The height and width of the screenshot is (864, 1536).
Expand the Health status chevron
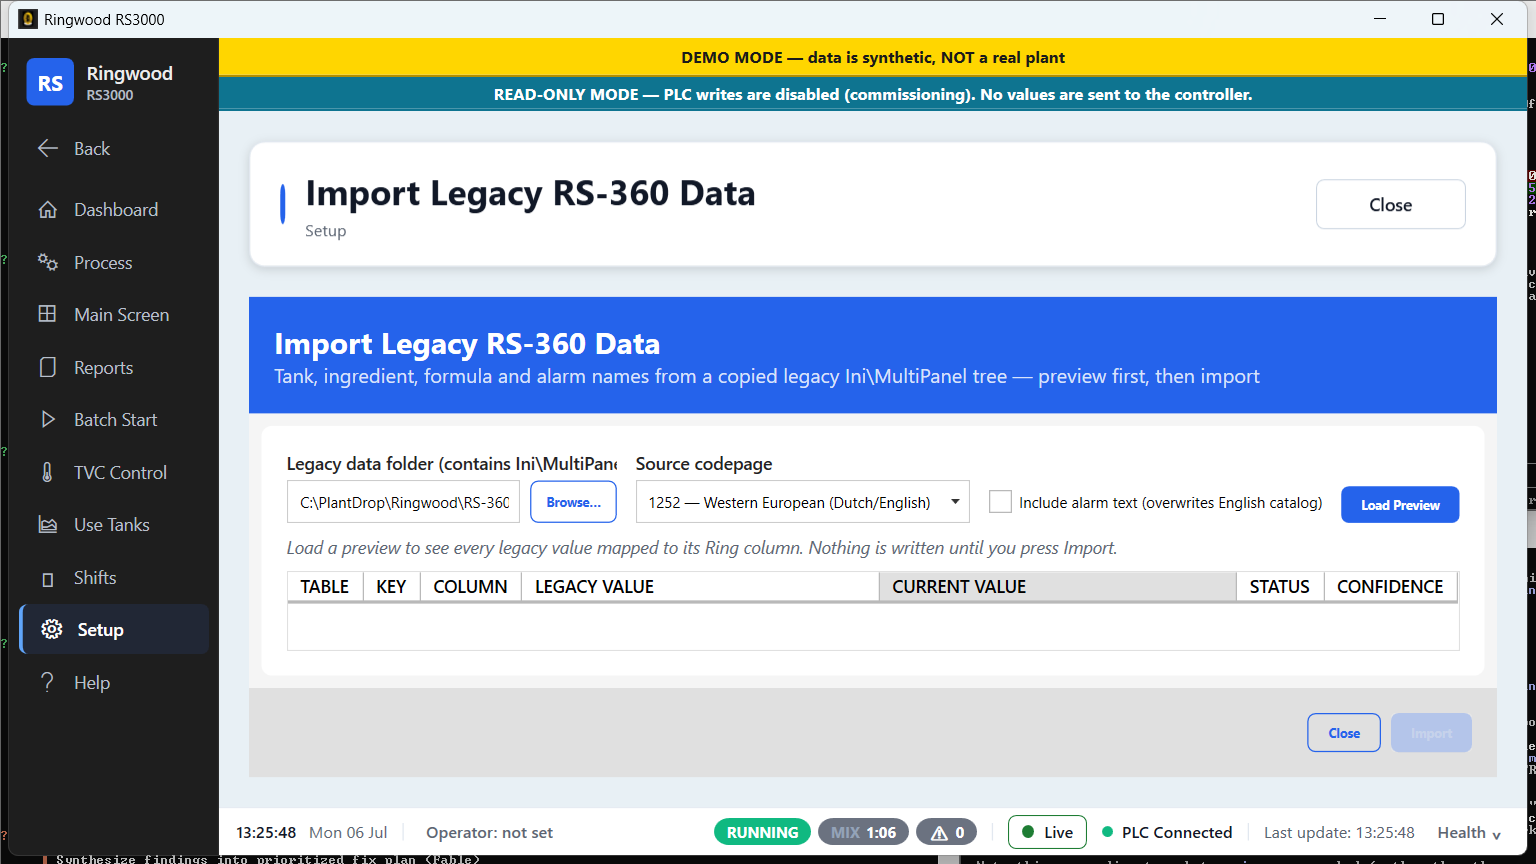click(1497, 834)
